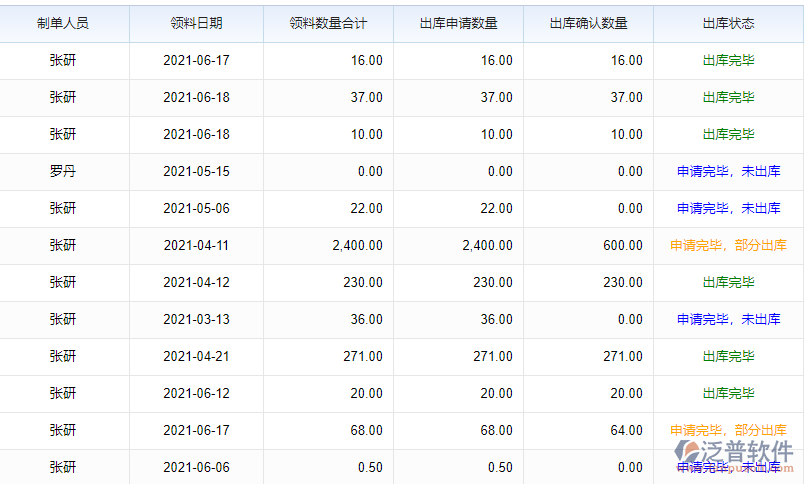Click 申请完毕,未出库 status in 罗丹 row
This screenshot has height=484, width=804.
click(x=729, y=171)
